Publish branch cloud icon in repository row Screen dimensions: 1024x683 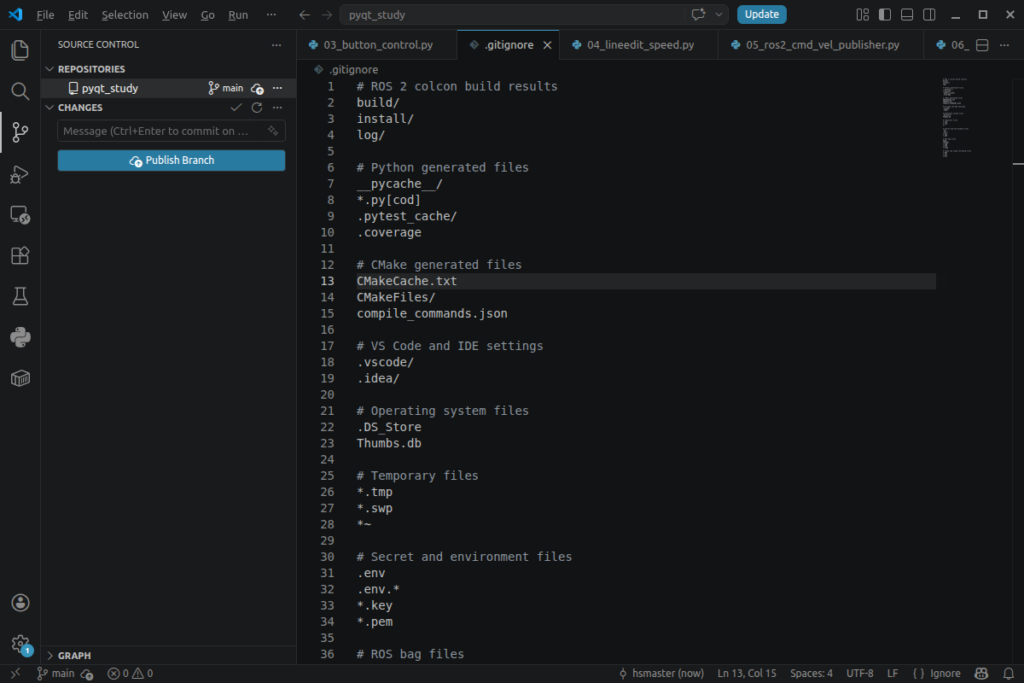257,88
